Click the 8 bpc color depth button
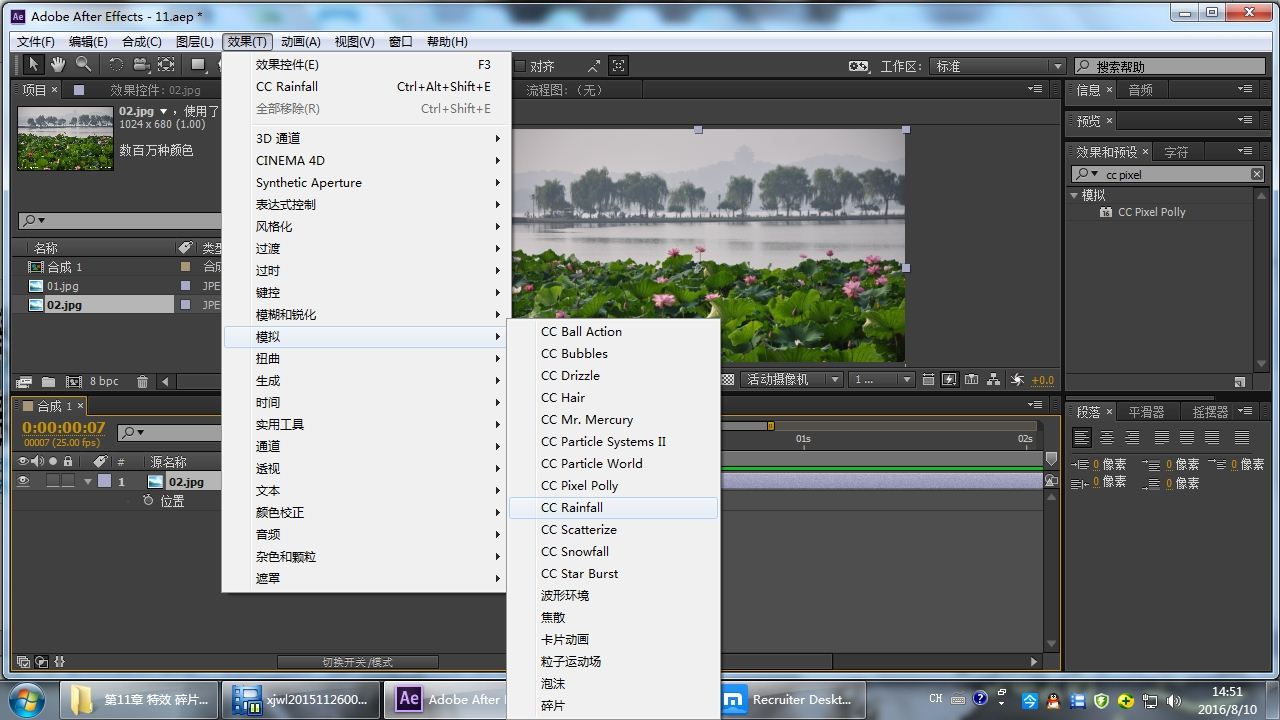The width and height of the screenshot is (1280, 720). click(x=104, y=381)
